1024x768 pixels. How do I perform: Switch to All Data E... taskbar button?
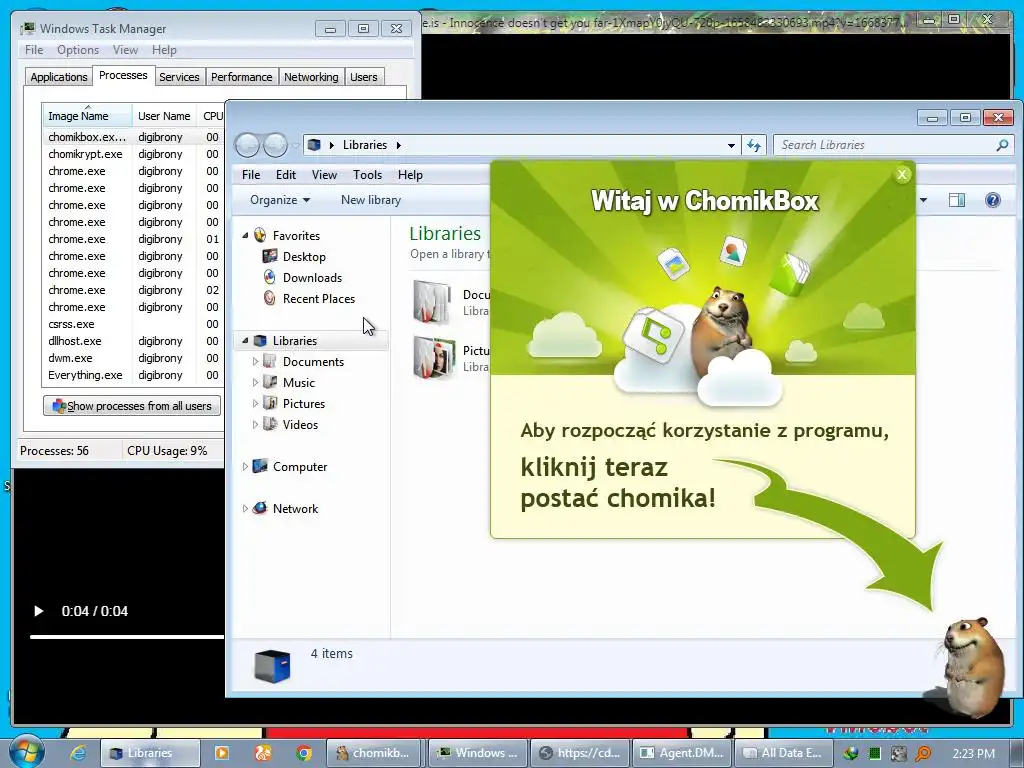pyautogui.click(x=784, y=753)
